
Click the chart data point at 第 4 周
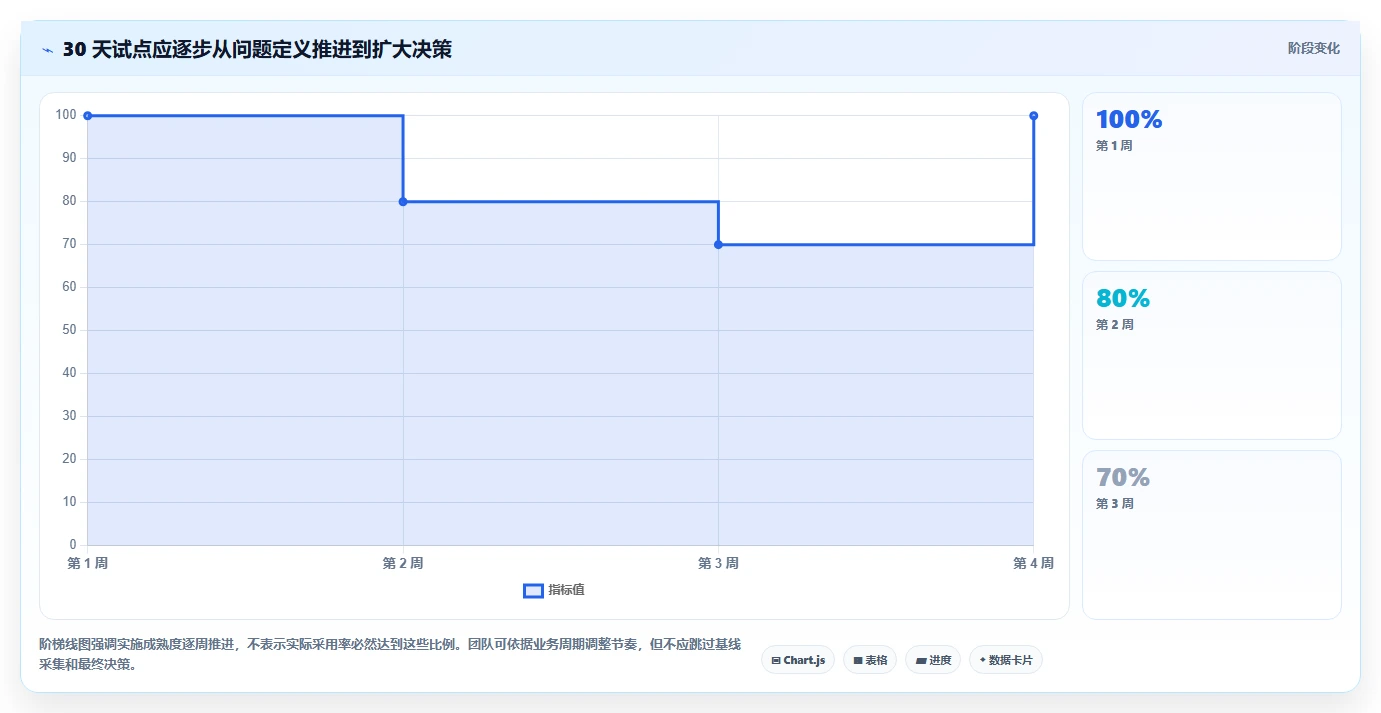tap(1033, 116)
